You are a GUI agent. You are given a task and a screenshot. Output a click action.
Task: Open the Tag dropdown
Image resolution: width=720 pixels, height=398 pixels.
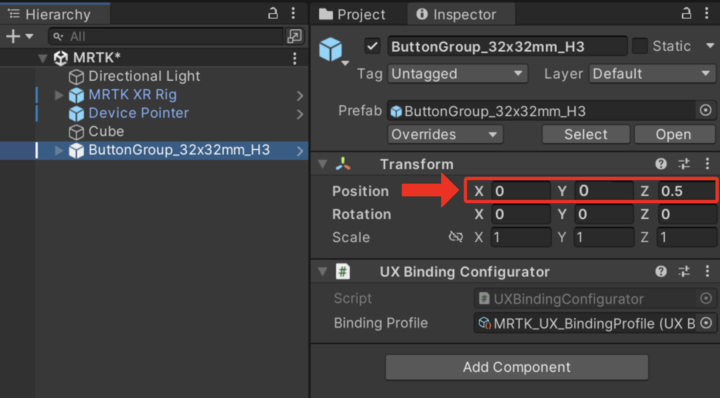[457, 73]
